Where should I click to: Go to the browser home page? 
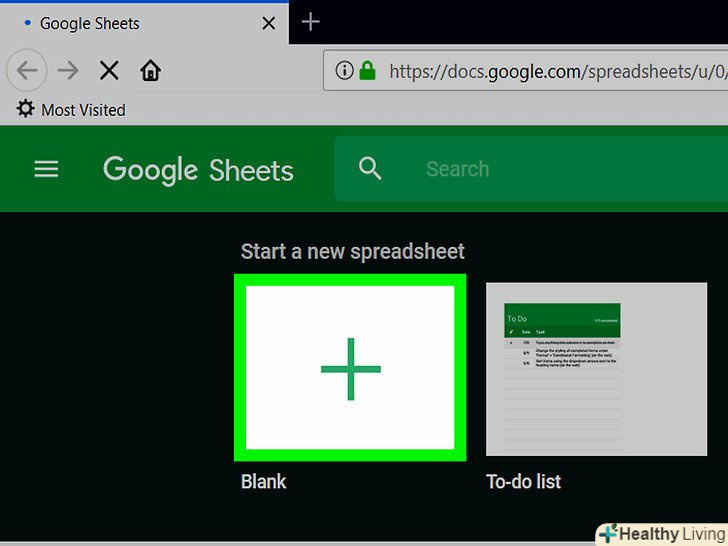point(150,71)
